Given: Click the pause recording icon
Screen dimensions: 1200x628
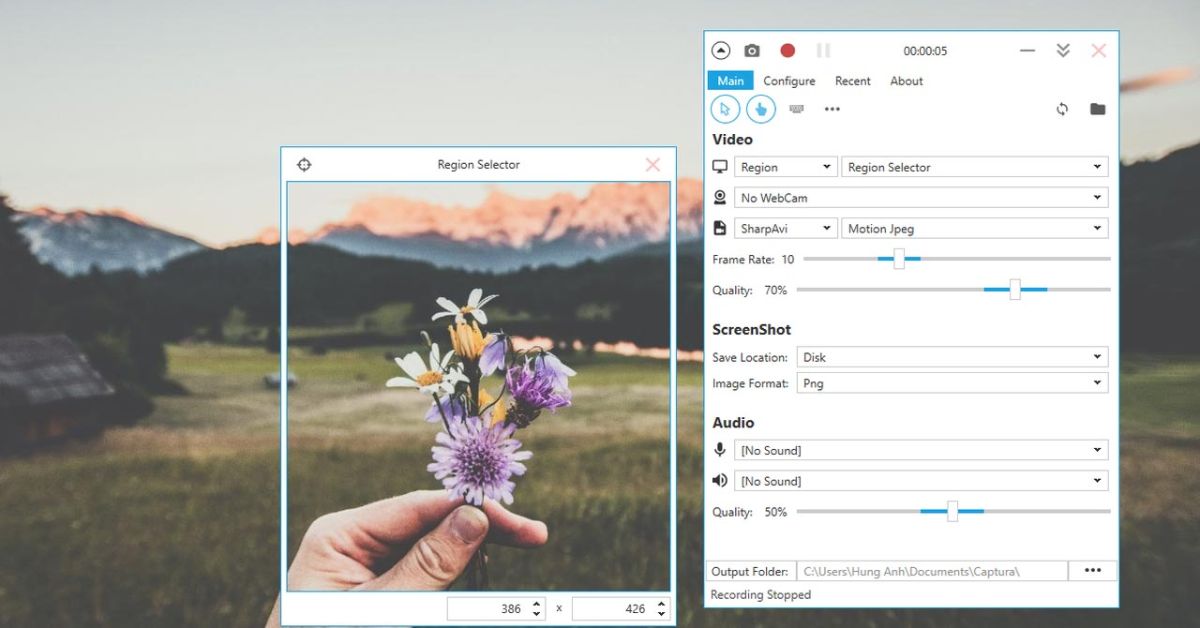Looking at the screenshot, I should pyautogui.click(x=823, y=51).
